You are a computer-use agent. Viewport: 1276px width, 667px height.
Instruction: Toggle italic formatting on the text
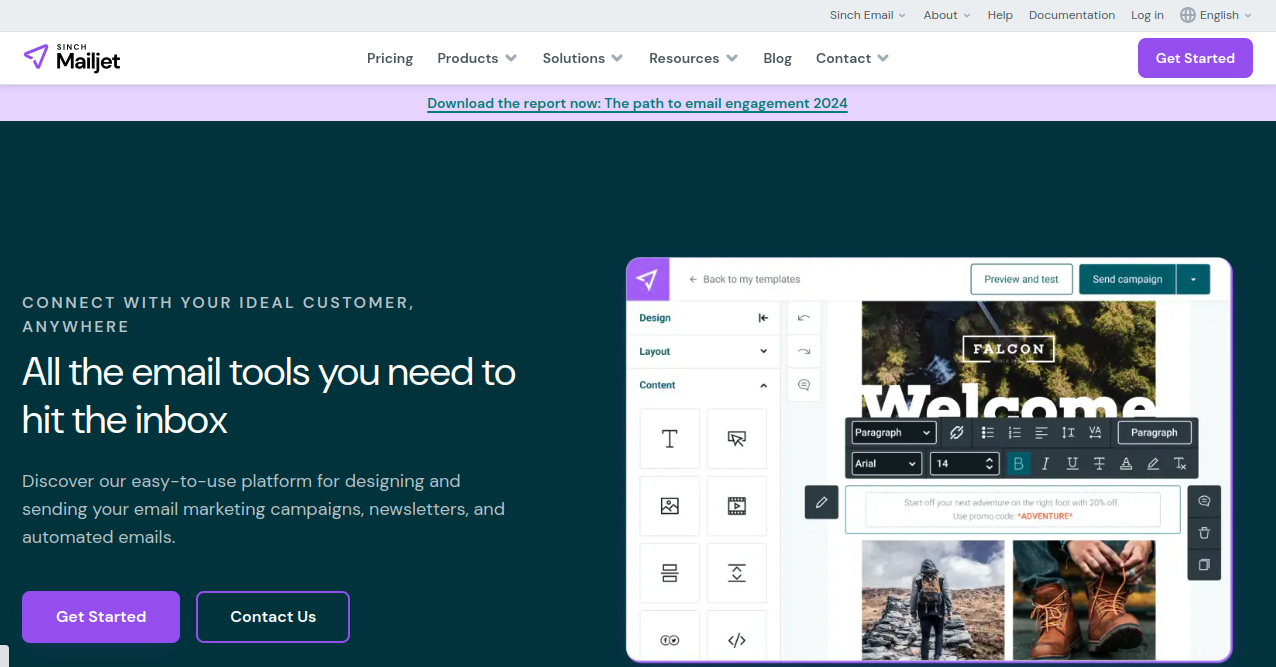coord(1045,463)
